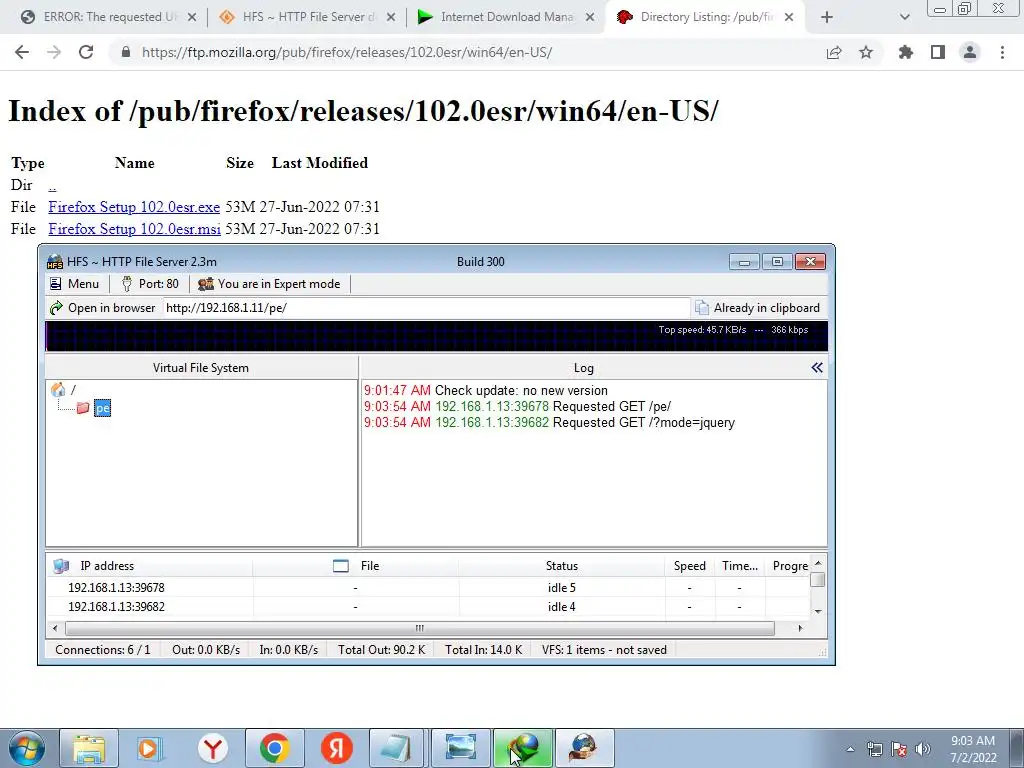Go back with the browser back arrow

(22, 52)
